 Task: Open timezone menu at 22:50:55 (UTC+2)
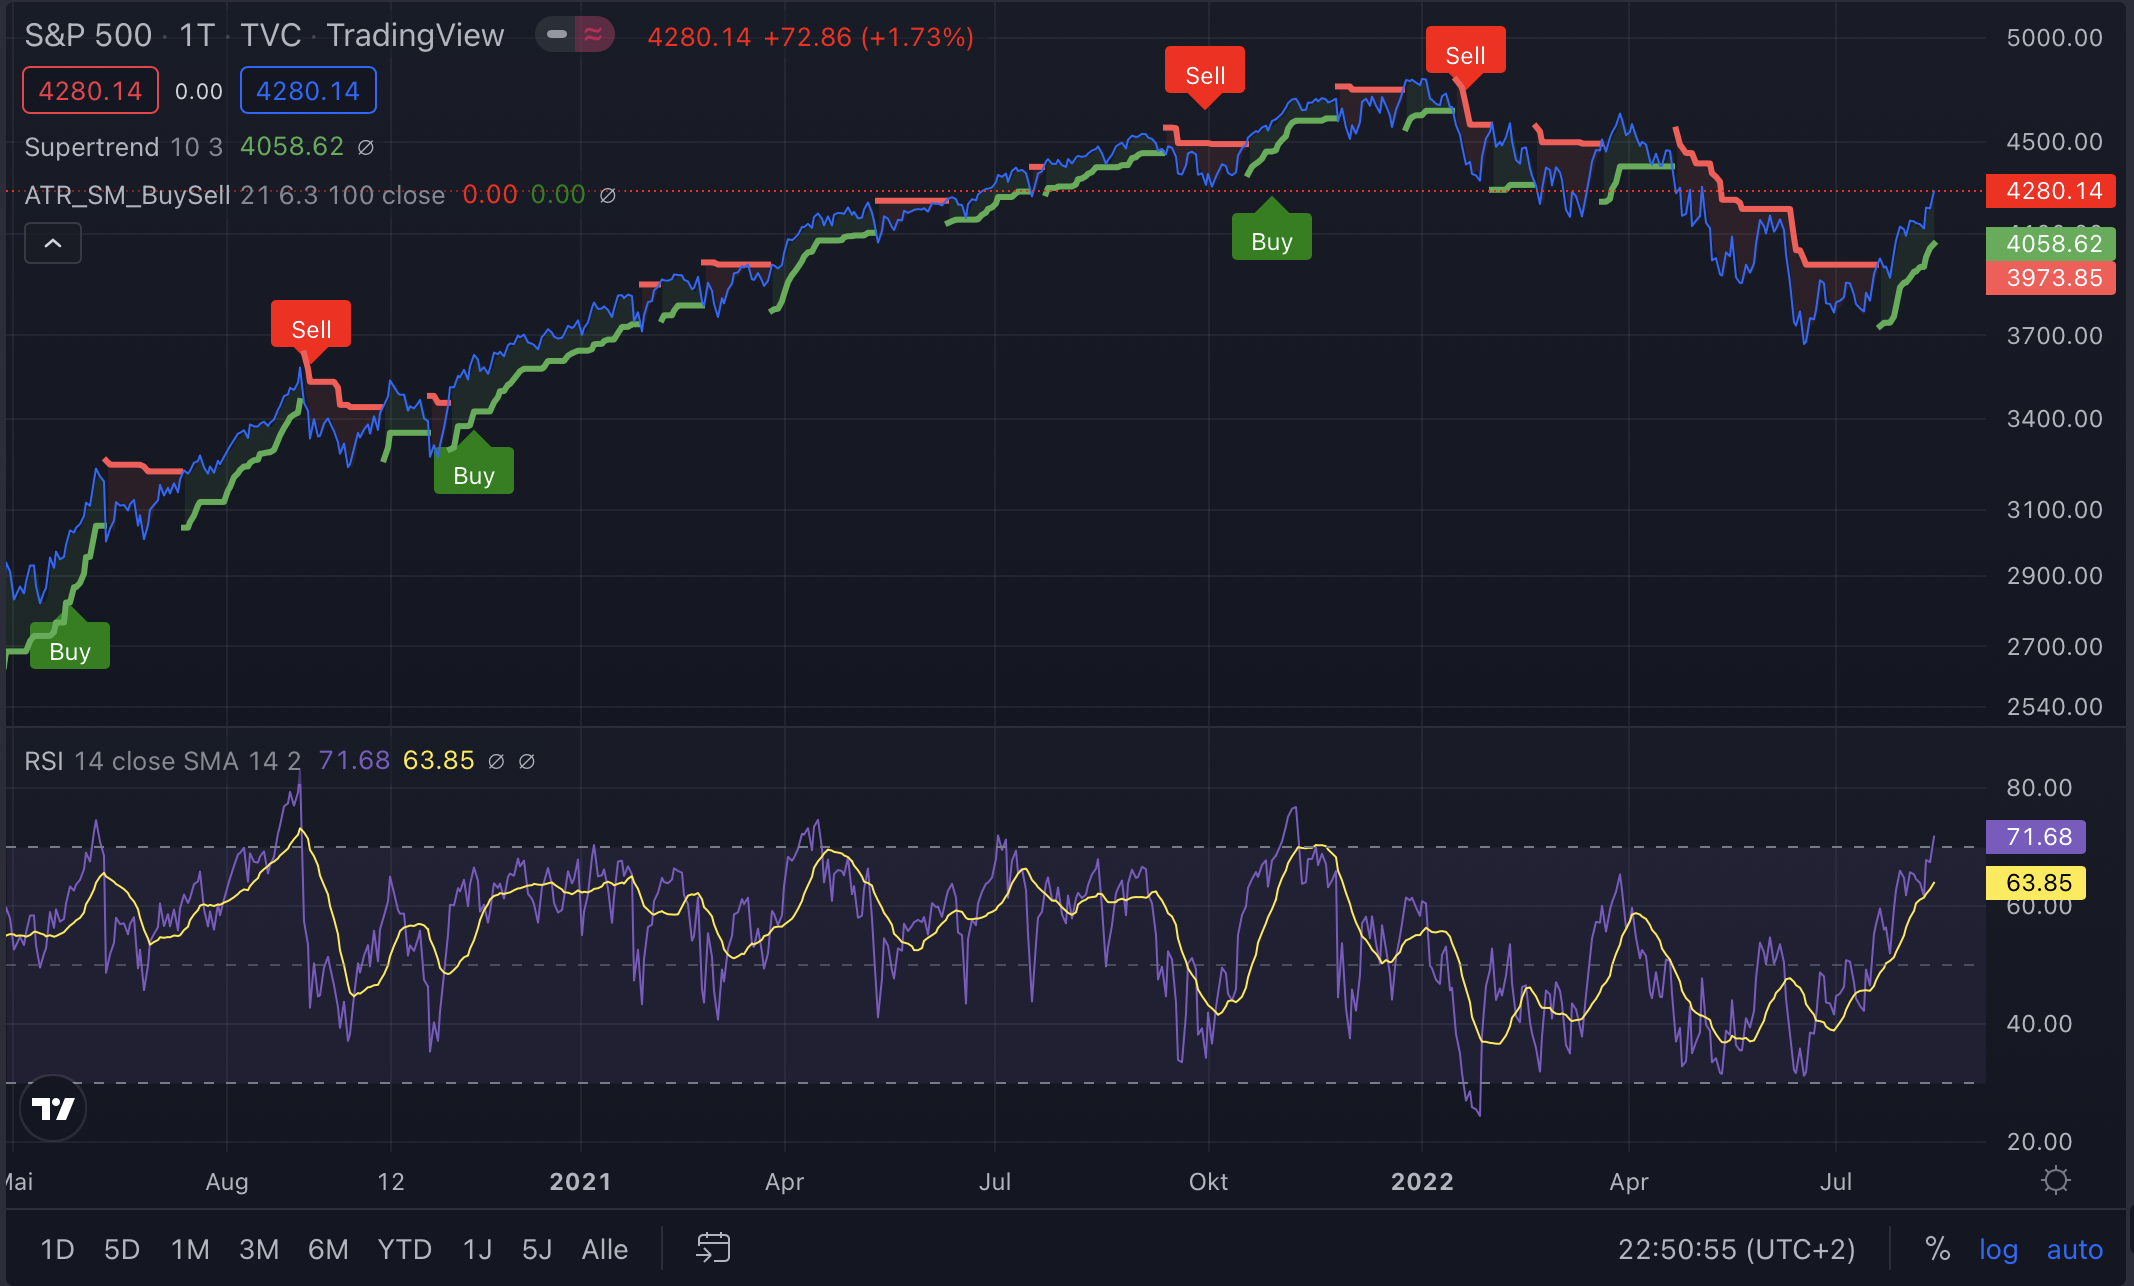(x=1736, y=1249)
